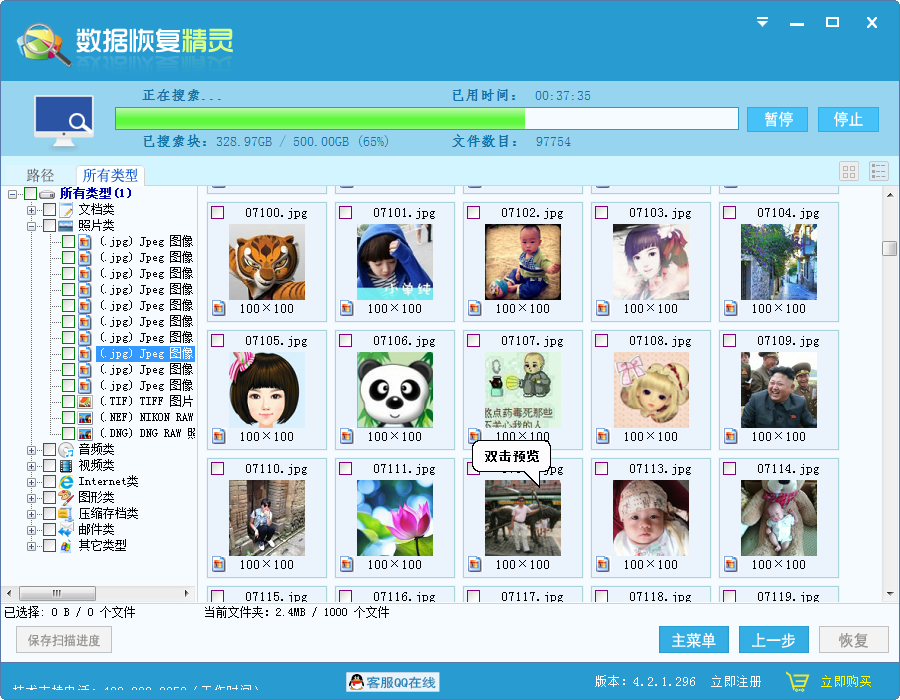The image size is (900, 700).
Task: Enable the 照片类 category checkbox
Action: [x=49, y=225]
